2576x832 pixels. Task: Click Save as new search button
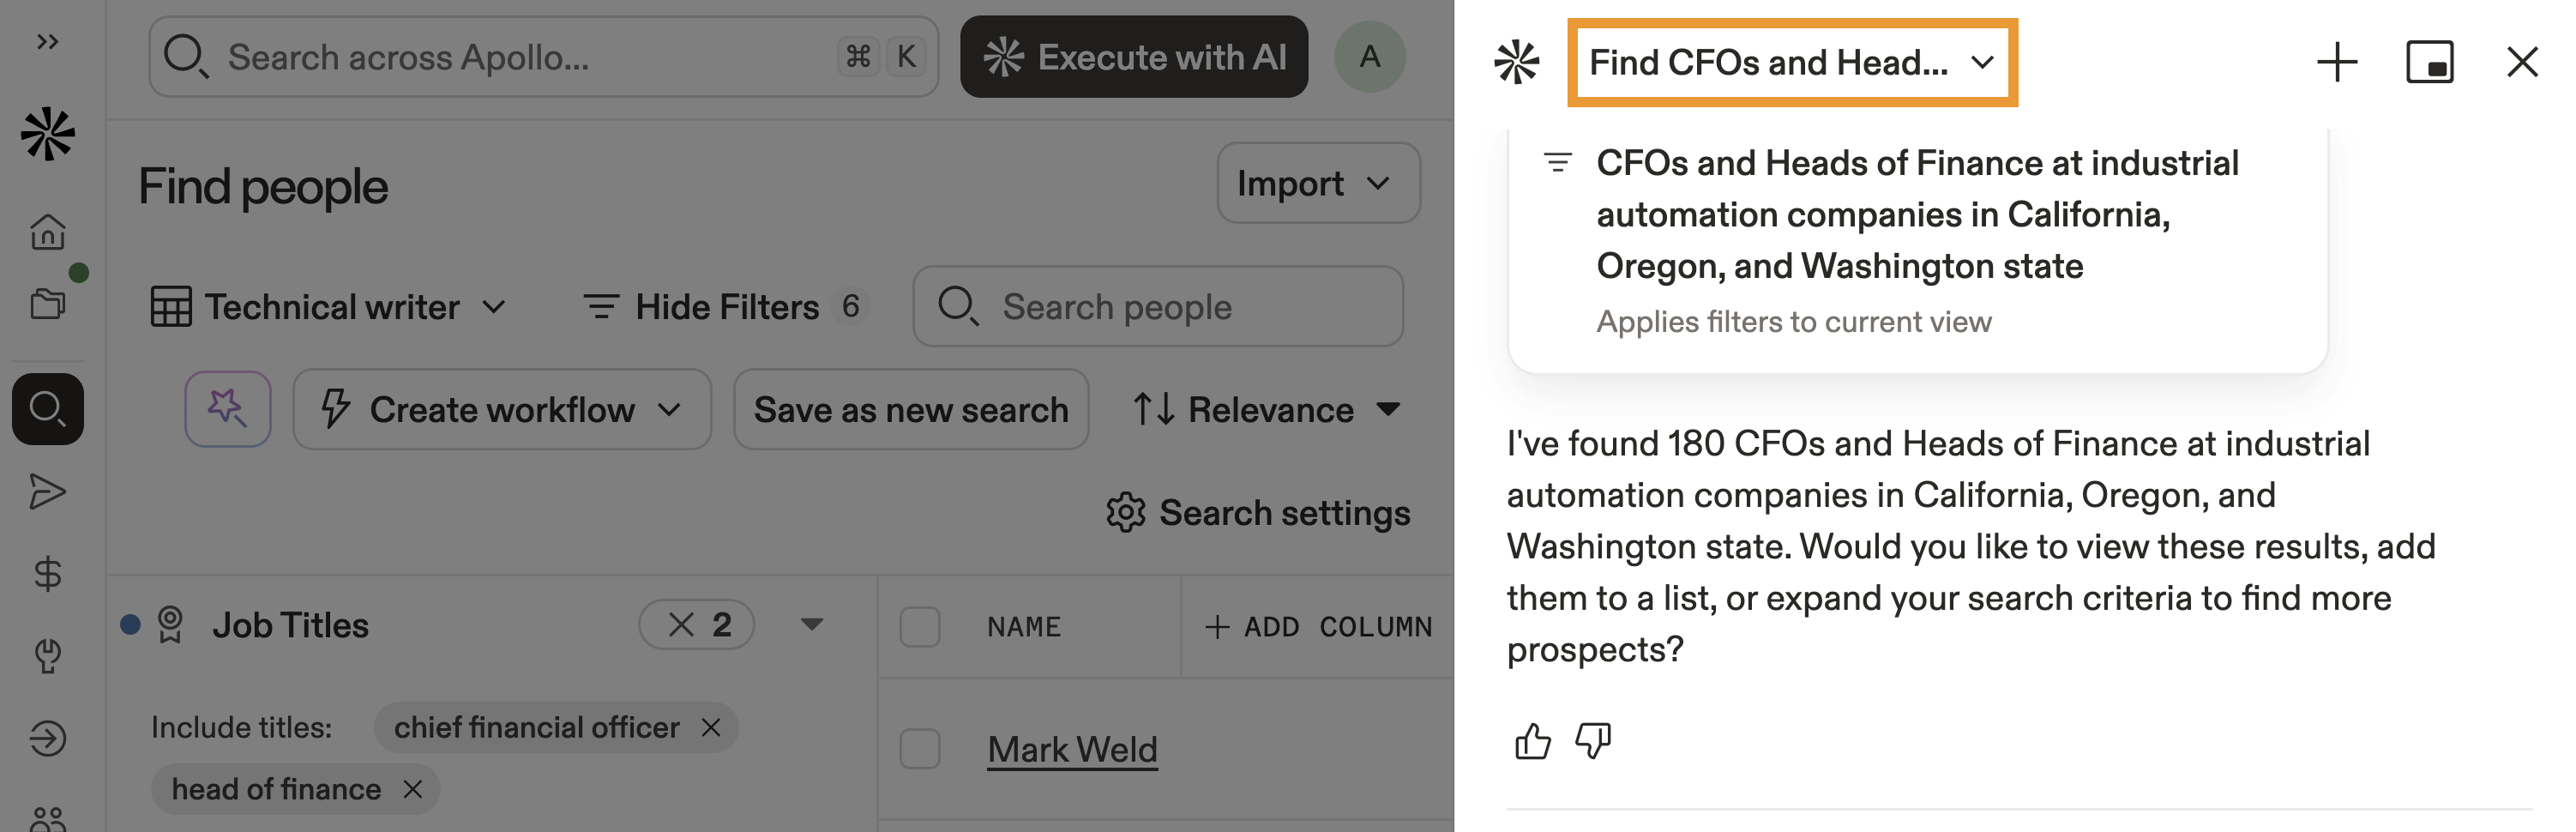[910, 410]
